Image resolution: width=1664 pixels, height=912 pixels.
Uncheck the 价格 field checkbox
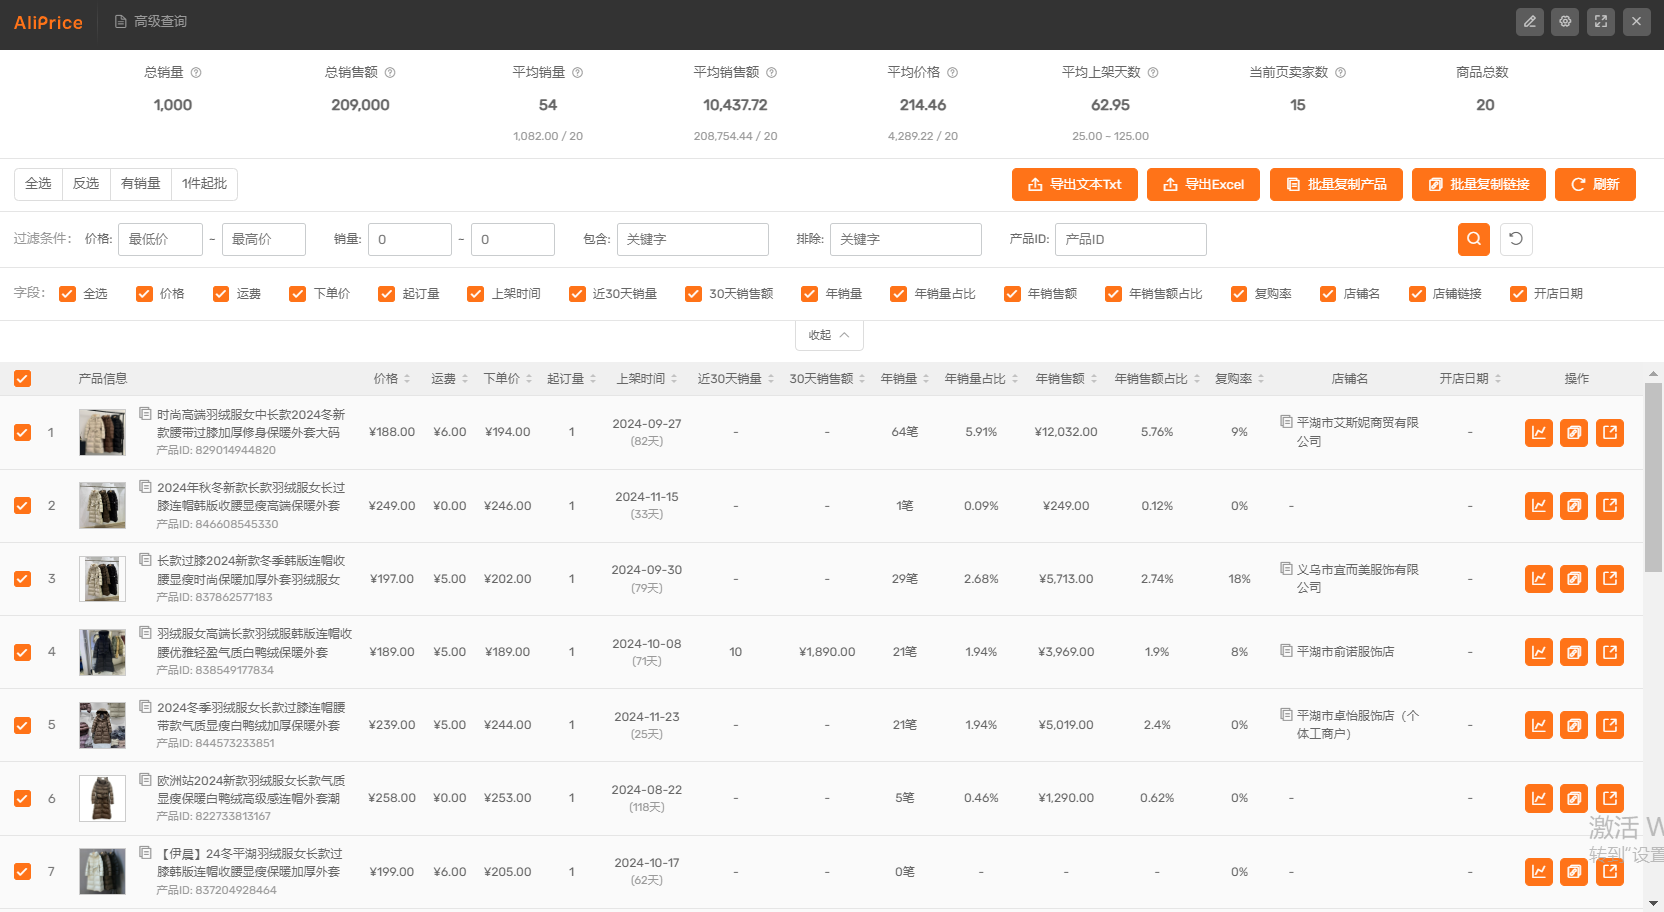tap(144, 294)
